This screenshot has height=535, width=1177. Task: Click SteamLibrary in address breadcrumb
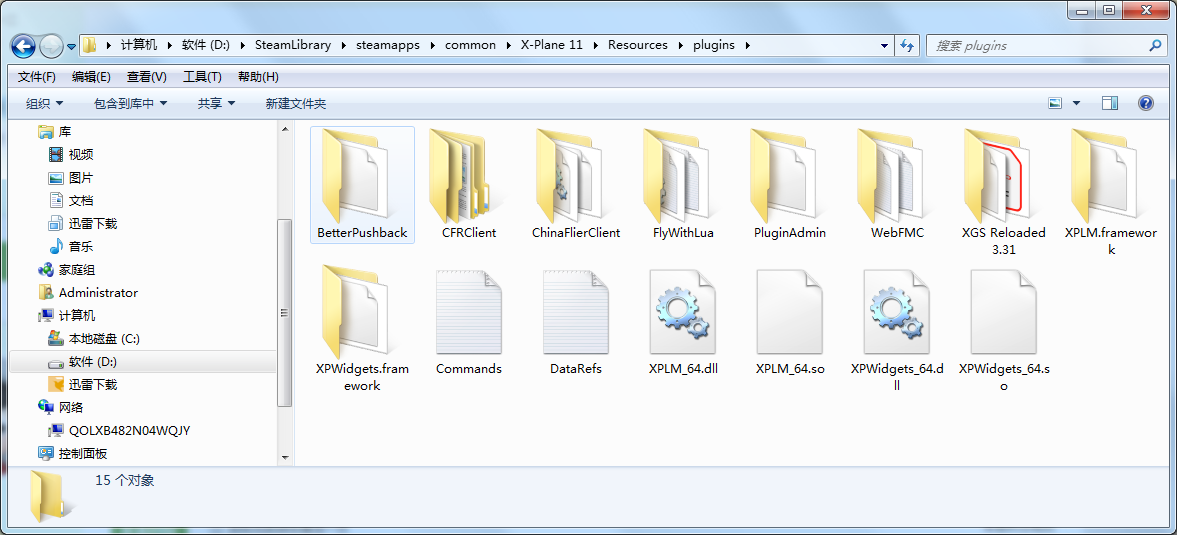pos(293,45)
